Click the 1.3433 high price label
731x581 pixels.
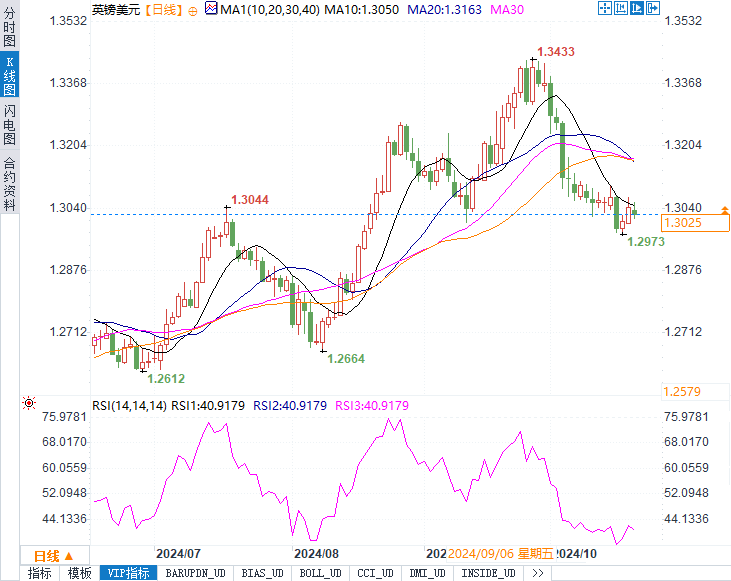click(556, 52)
